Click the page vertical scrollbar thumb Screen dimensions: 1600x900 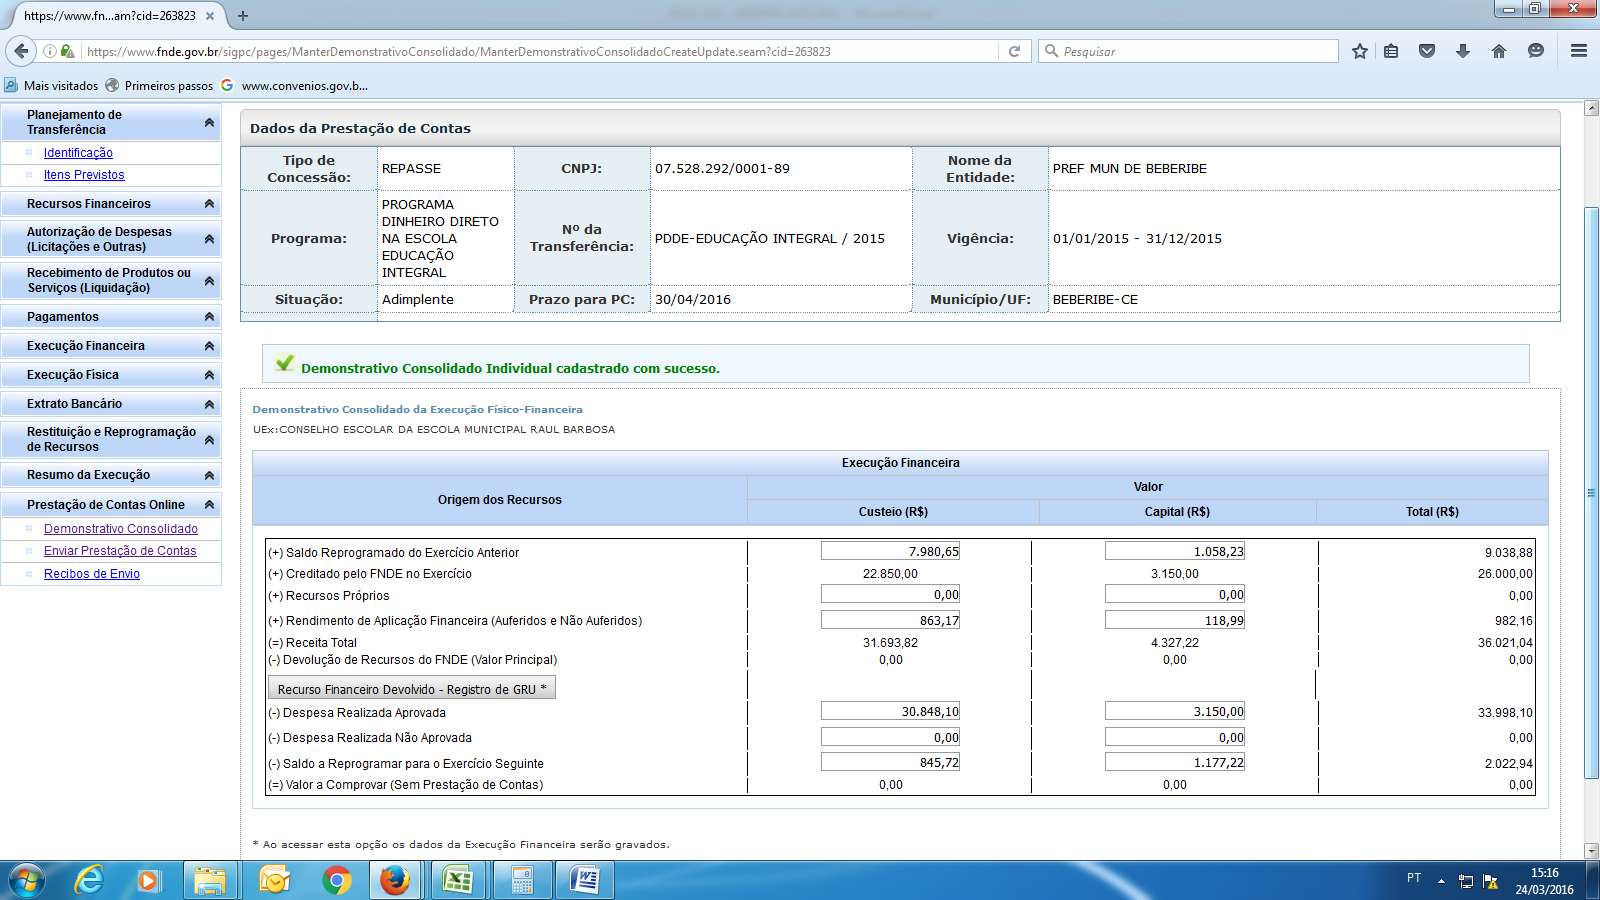click(x=1591, y=492)
